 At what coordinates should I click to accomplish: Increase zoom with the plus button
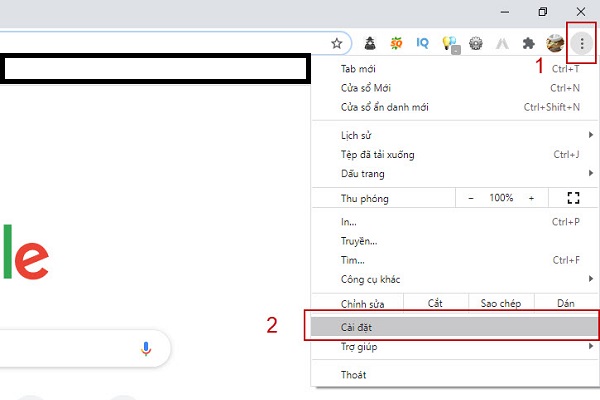pos(531,198)
